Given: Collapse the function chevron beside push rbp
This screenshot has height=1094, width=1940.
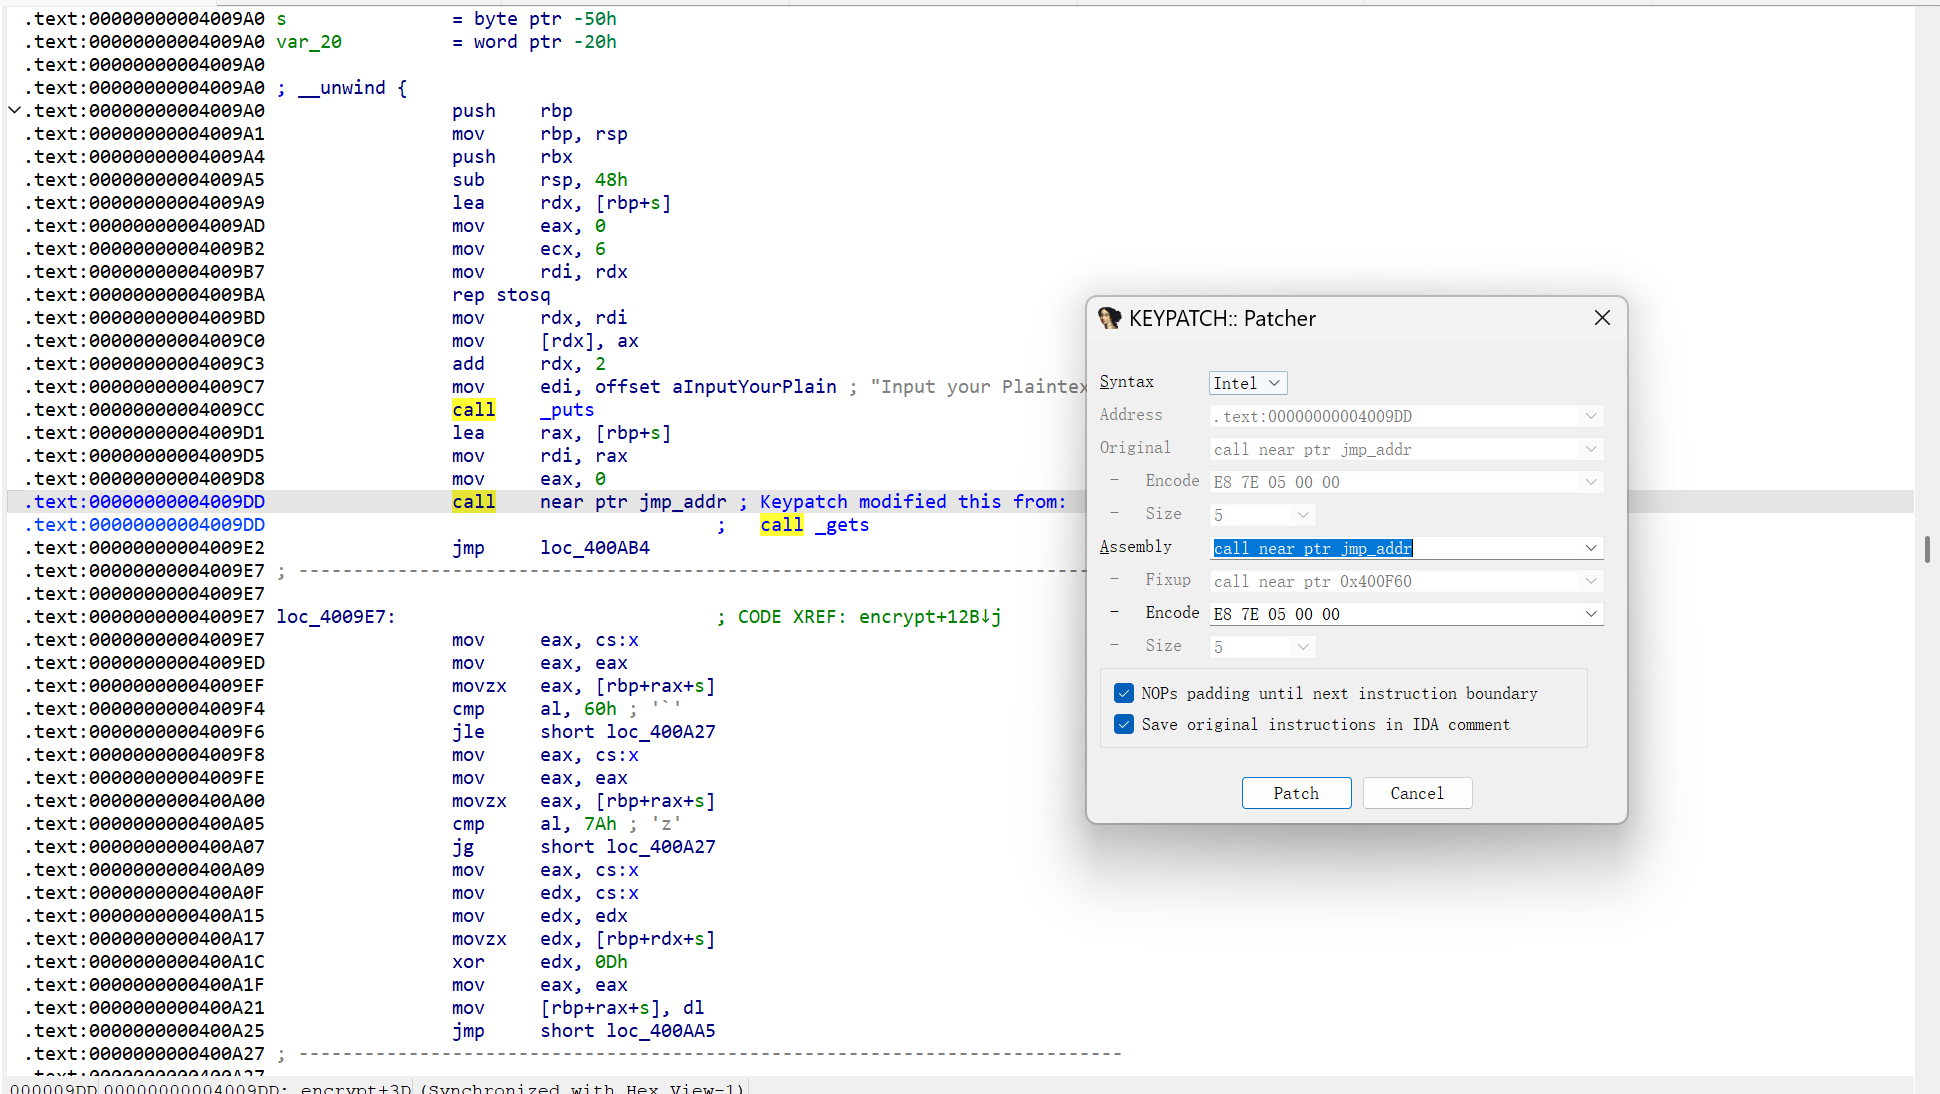Looking at the screenshot, I should [x=15, y=110].
